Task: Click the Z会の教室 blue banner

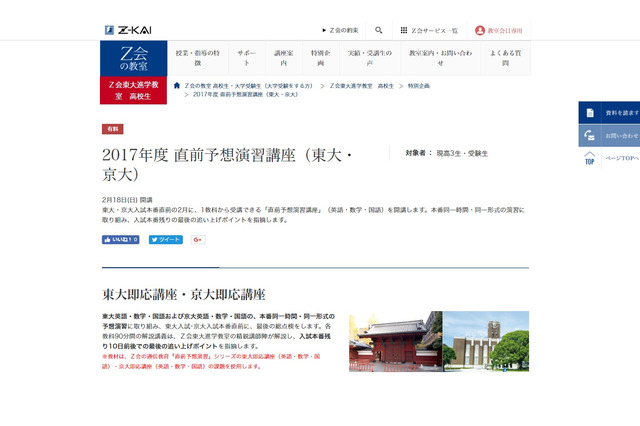Action: click(133, 58)
